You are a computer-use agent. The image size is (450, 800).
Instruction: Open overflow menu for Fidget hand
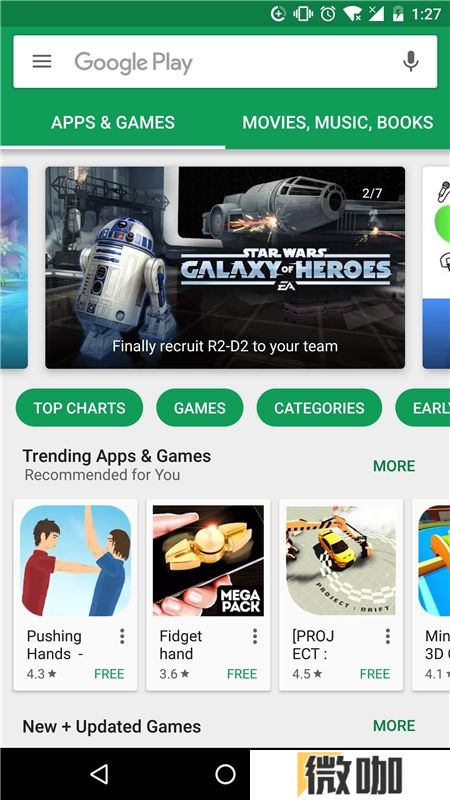click(255, 636)
